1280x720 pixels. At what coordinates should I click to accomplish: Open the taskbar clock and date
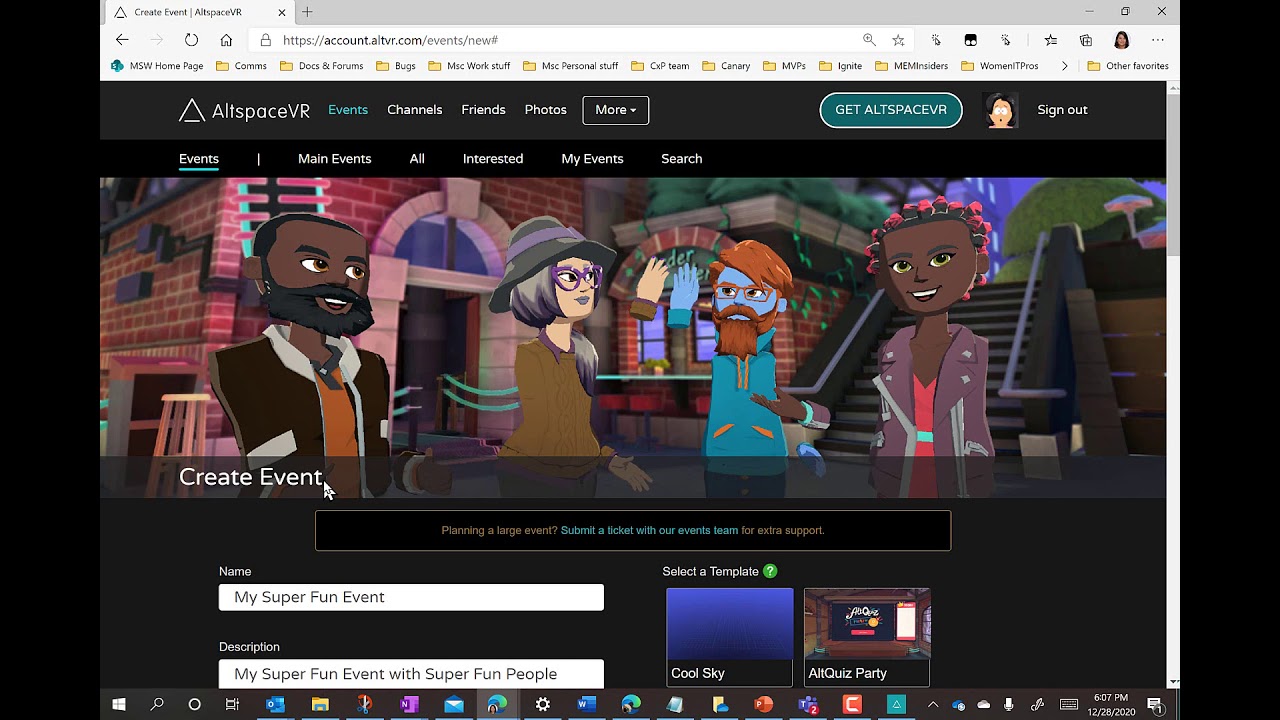pyautogui.click(x=1111, y=705)
